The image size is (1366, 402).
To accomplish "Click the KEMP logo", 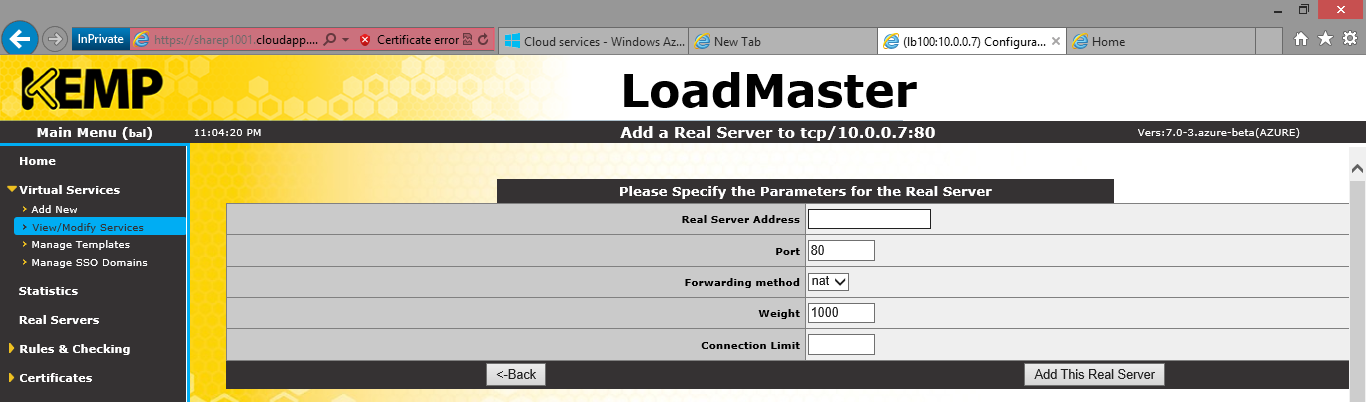I will click(91, 89).
